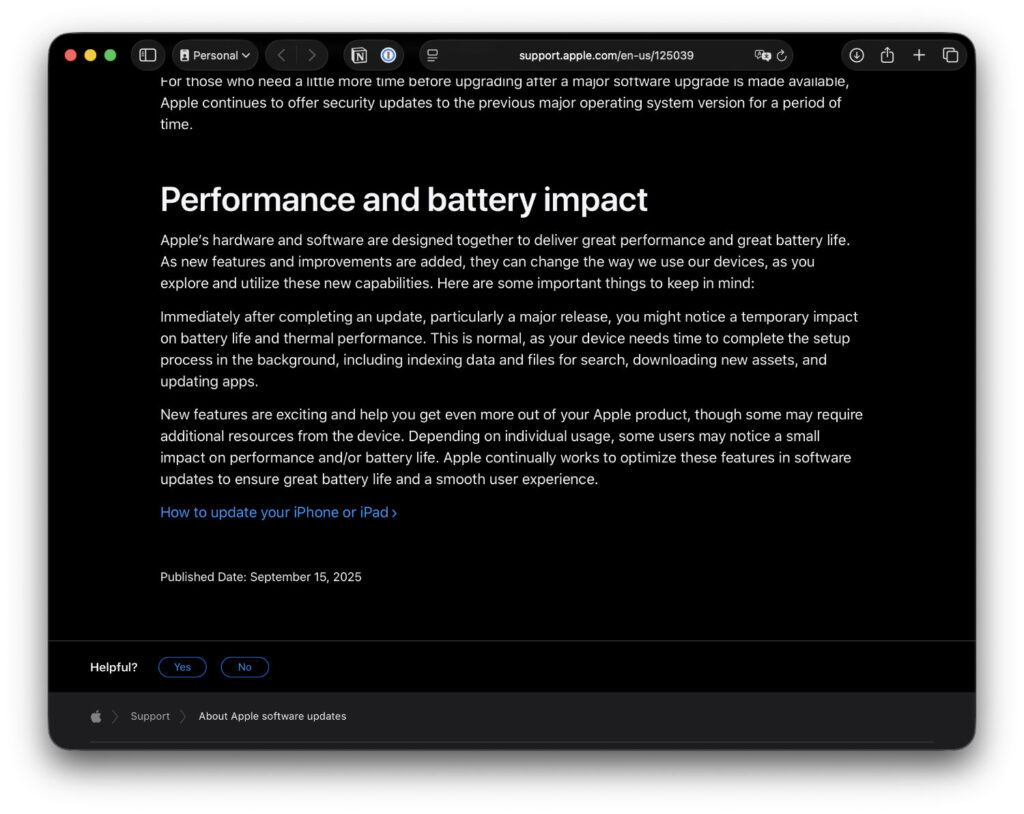
Task: Open the Share menu
Action: pos(887,55)
